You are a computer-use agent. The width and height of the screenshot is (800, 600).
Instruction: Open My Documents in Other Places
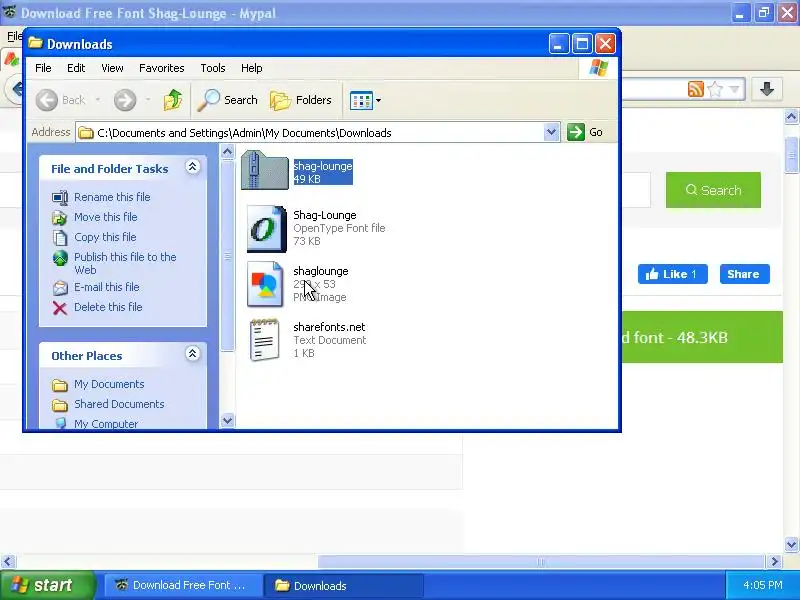click(x=109, y=384)
